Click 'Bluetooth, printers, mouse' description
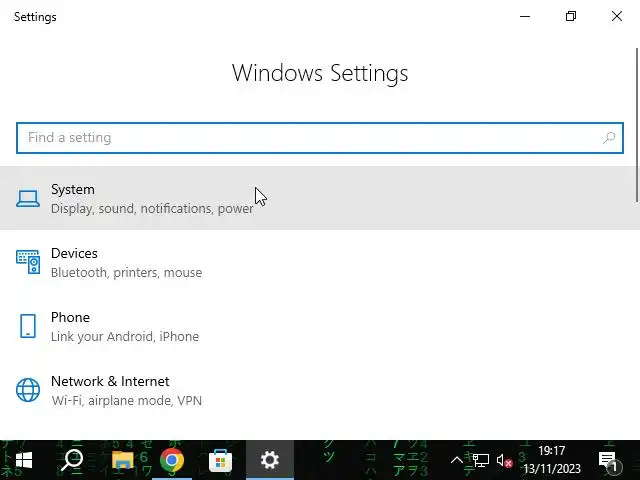The width and height of the screenshot is (640, 480). click(x=127, y=273)
